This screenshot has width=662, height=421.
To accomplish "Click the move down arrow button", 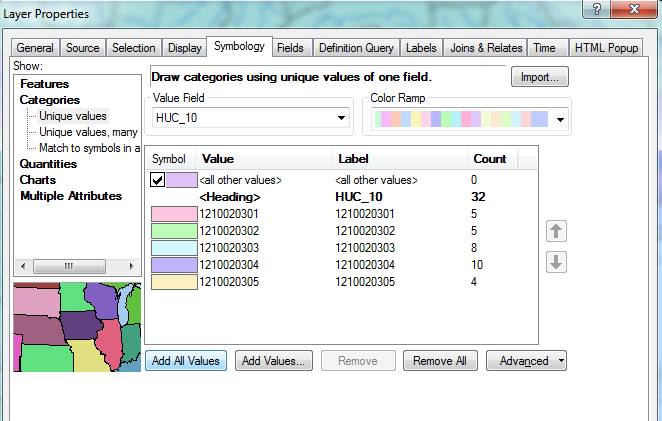I will (557, 262).
